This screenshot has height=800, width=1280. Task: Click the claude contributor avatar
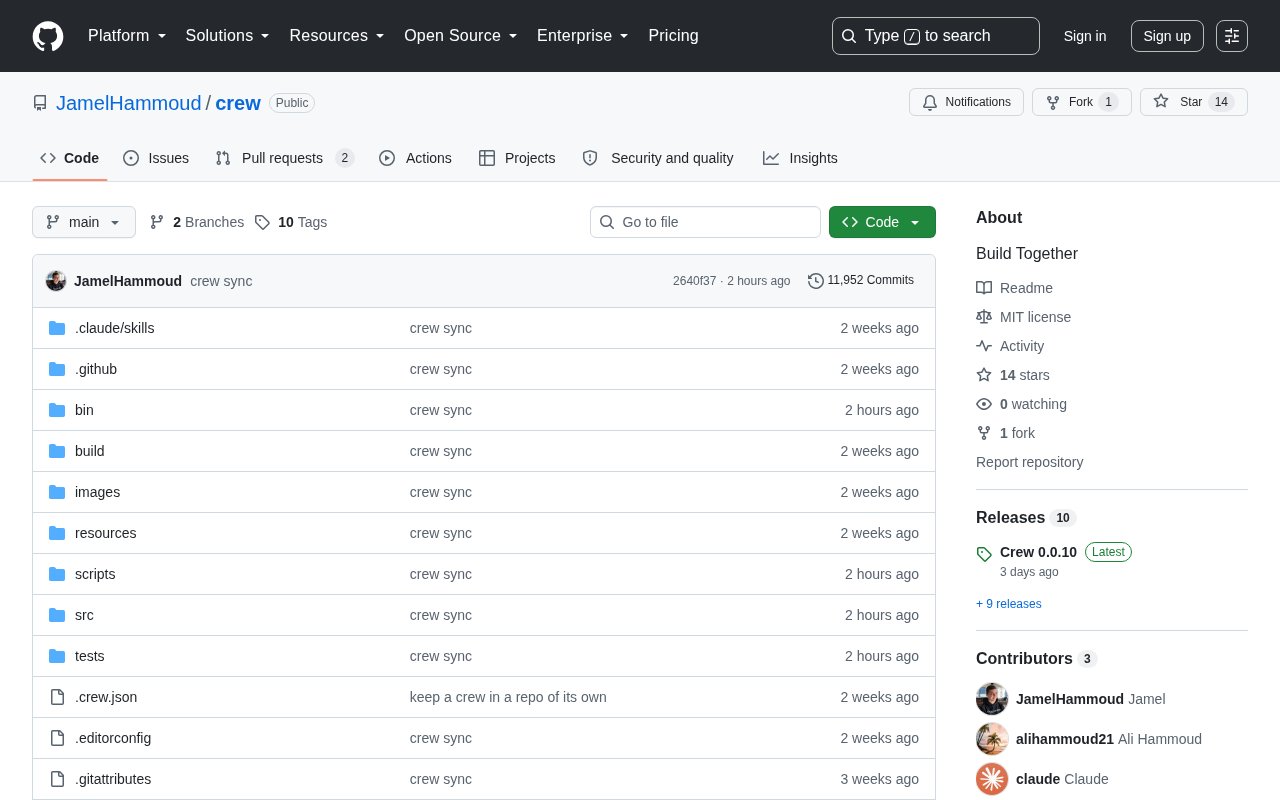[x=992, y=779]
